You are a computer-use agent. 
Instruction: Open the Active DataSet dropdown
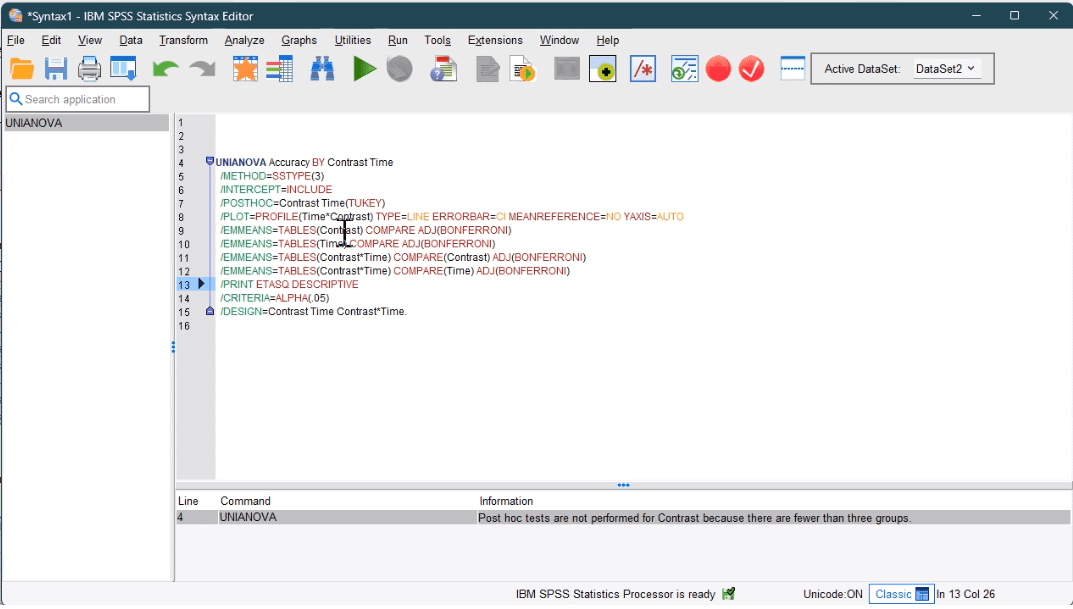[x=947, y=69]
